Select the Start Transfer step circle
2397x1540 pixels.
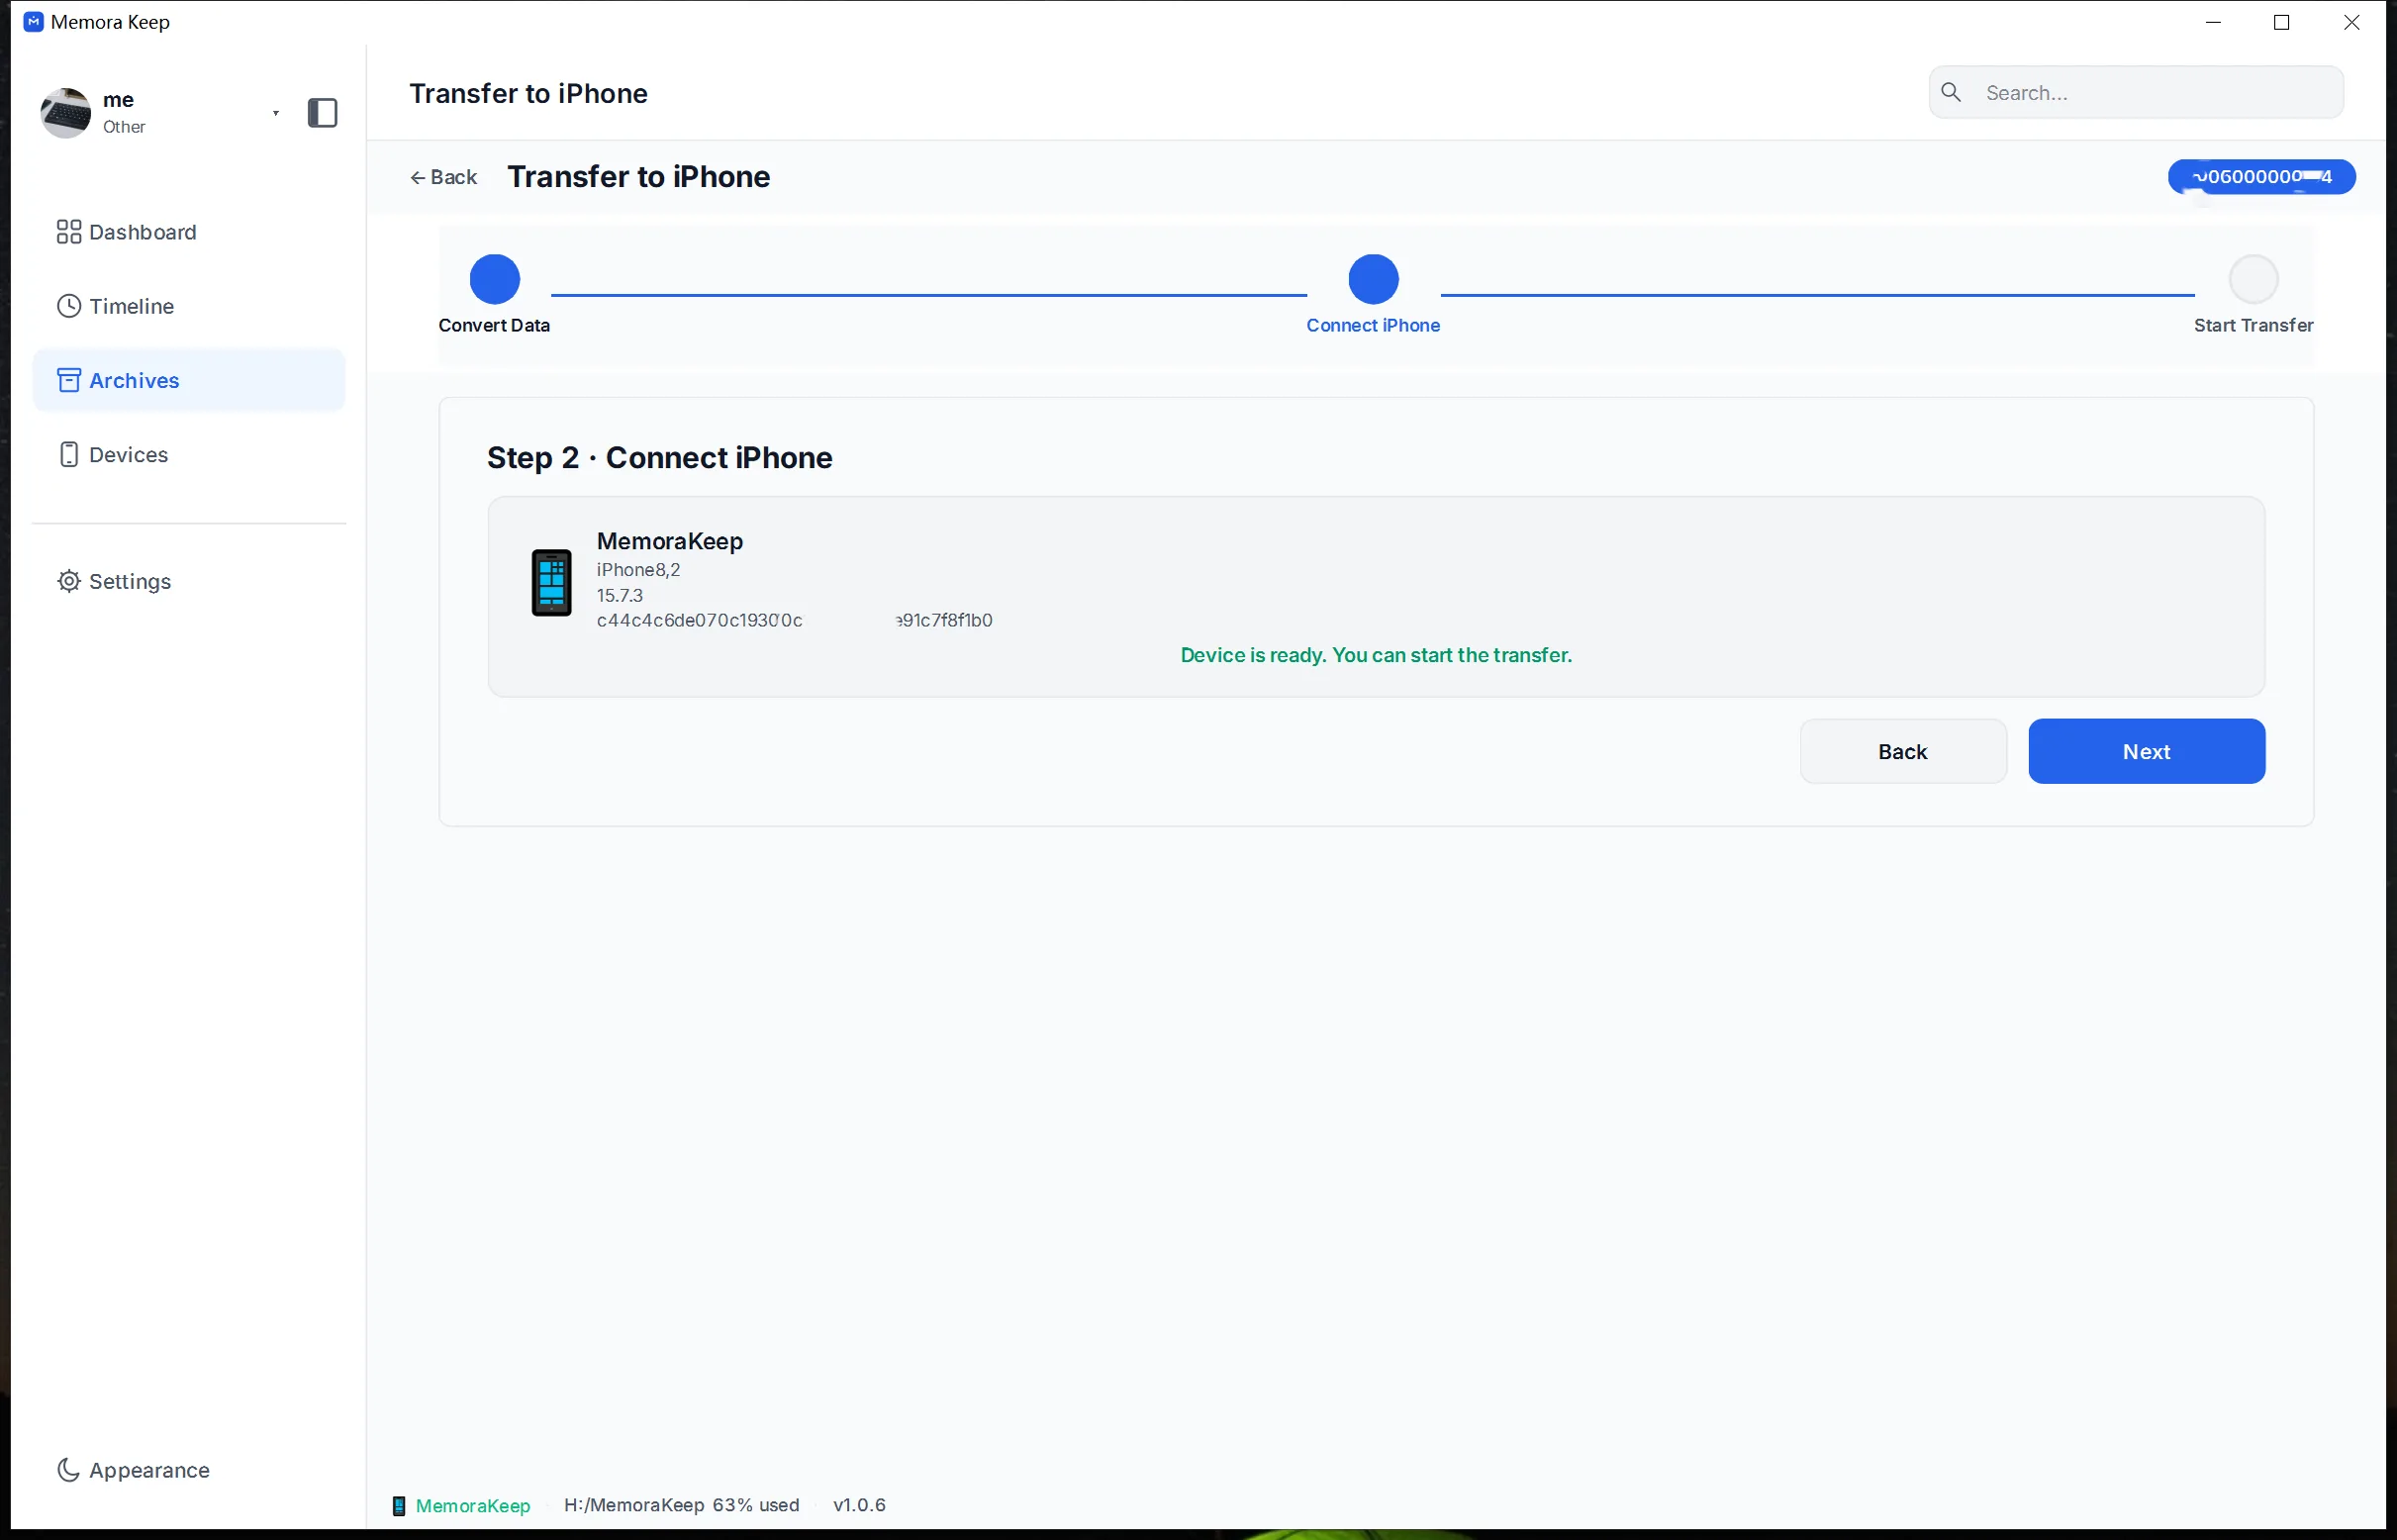coord(2253,279)
